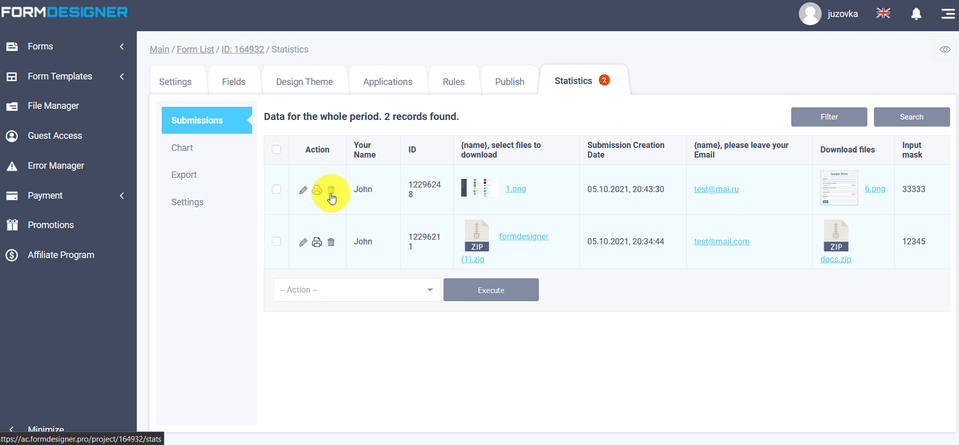Screen dimensions: 959x445
Task: Click the edit pencil icon for submission 12296248
Action: tap(304, 190)
